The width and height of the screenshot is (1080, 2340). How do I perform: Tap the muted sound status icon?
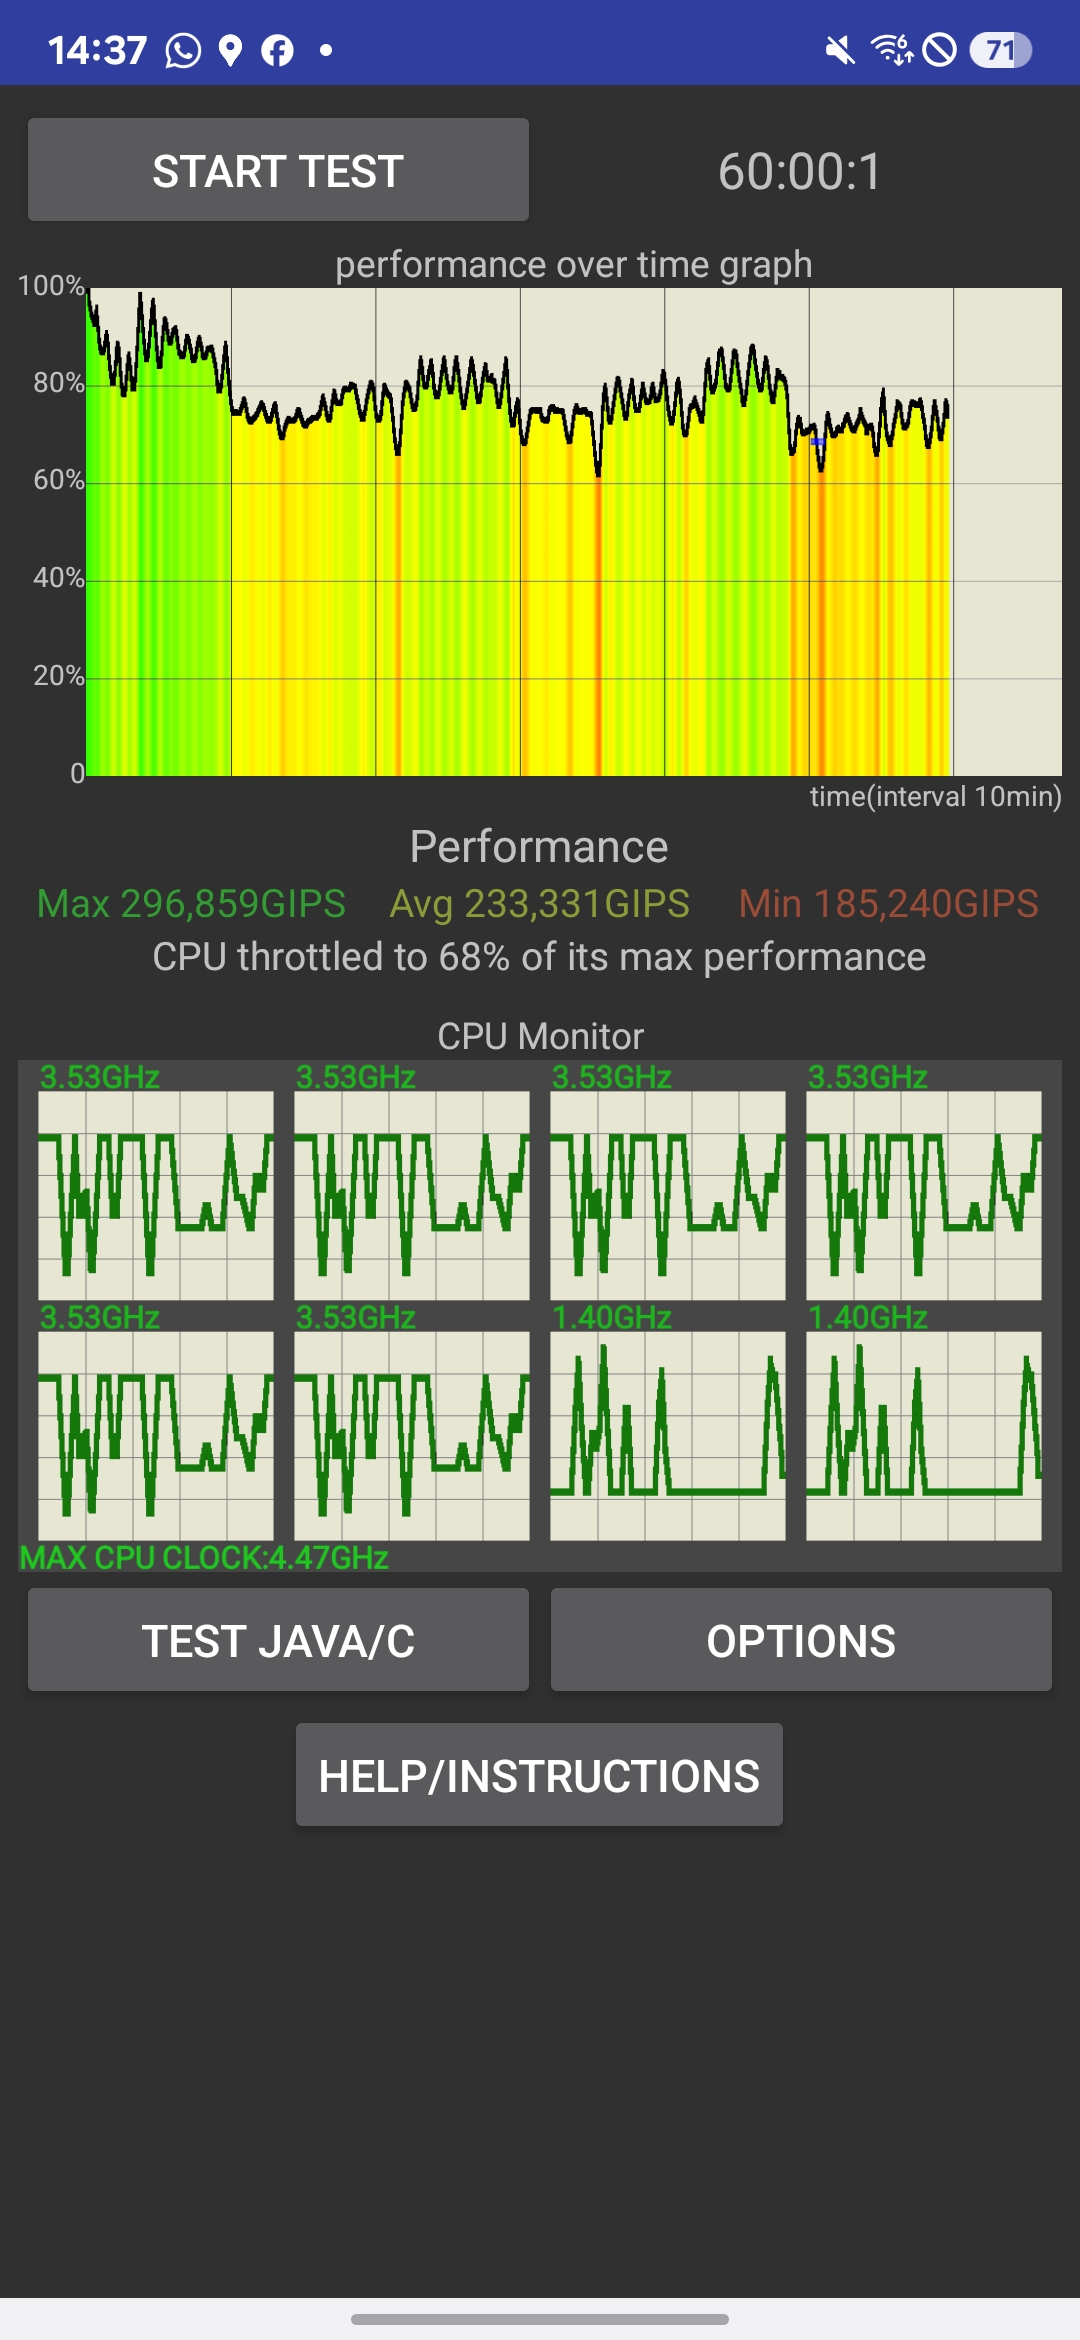pyautogui.click(x=840, y=50)
